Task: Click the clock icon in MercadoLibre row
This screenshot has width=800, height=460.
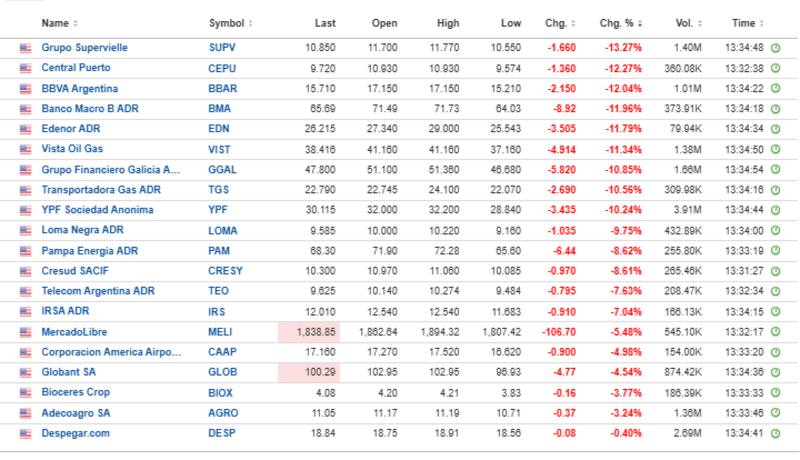Action: 776,331
